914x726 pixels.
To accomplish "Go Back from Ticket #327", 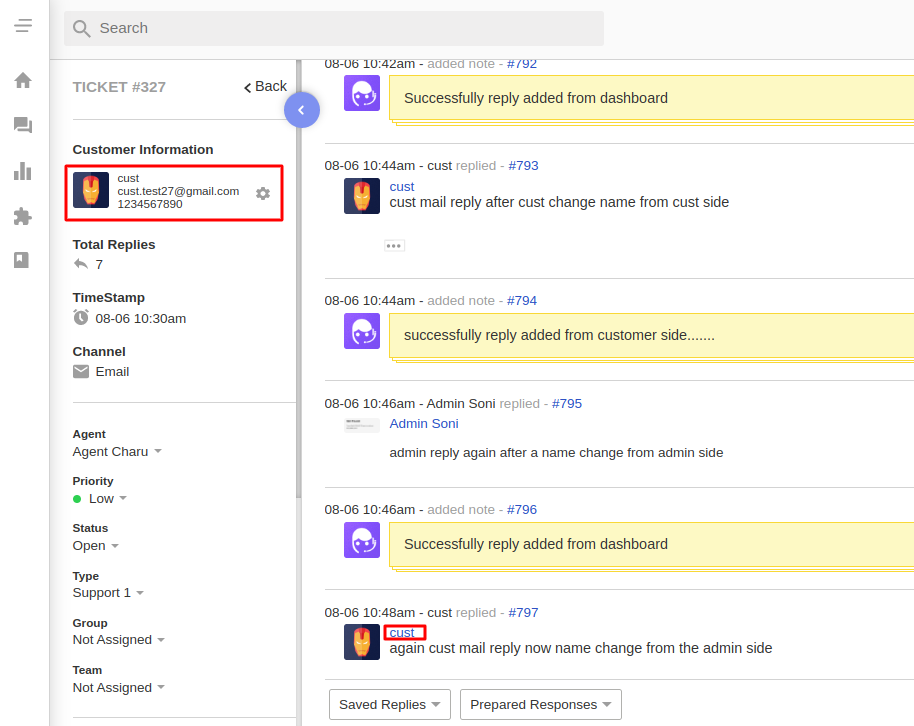I will (264, 86).
